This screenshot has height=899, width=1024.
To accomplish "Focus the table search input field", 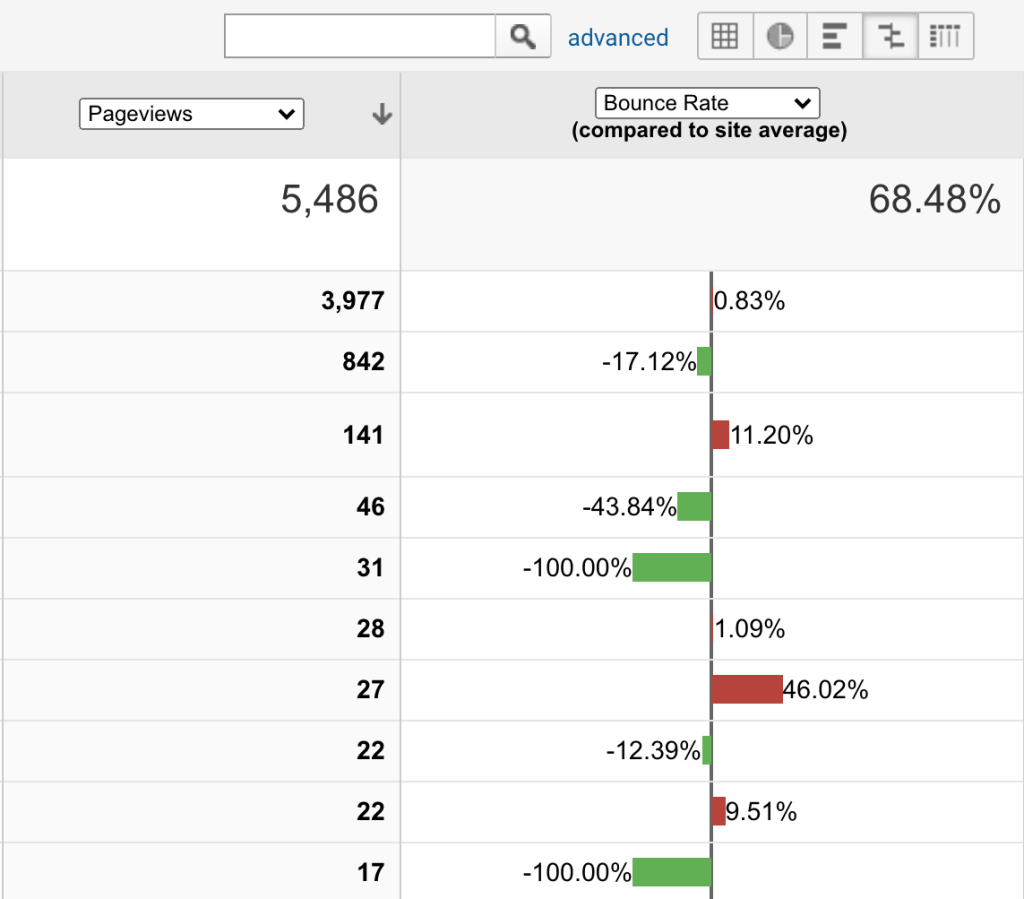I will pos(360,37).
